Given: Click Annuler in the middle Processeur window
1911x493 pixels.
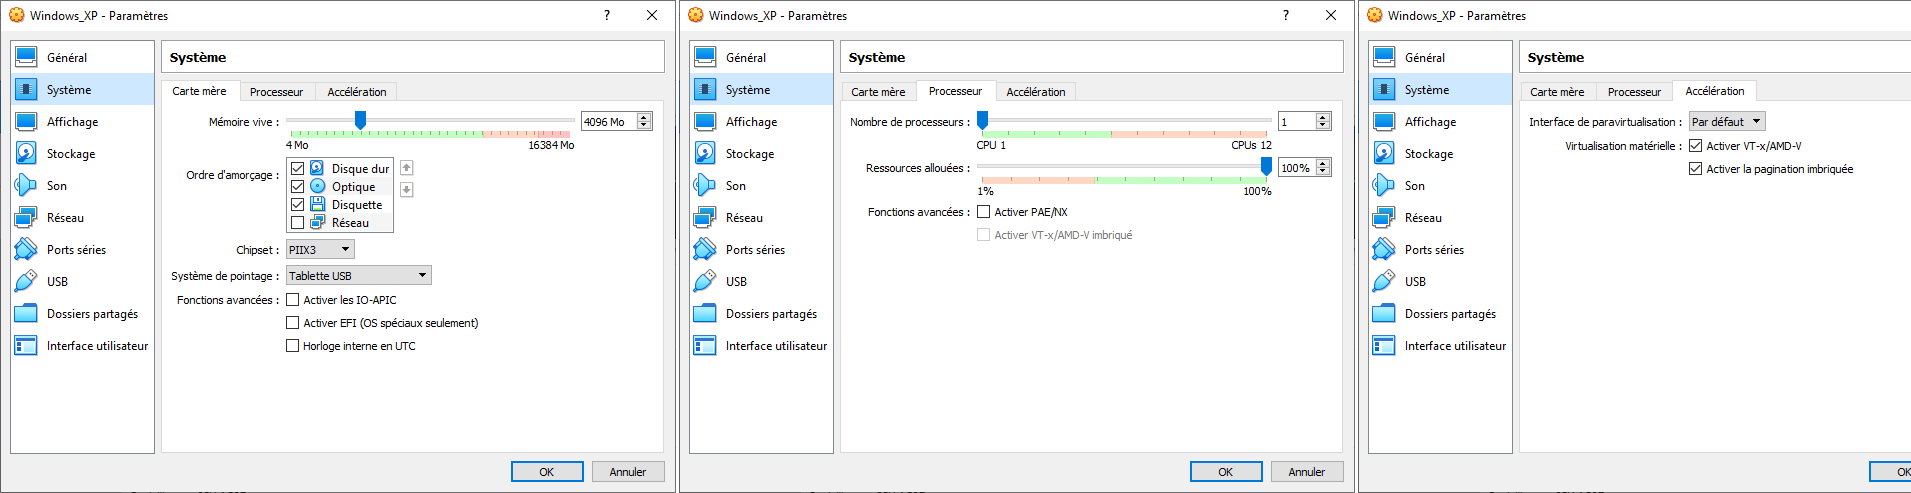Looking at the screenshot, I should 1306,472.
